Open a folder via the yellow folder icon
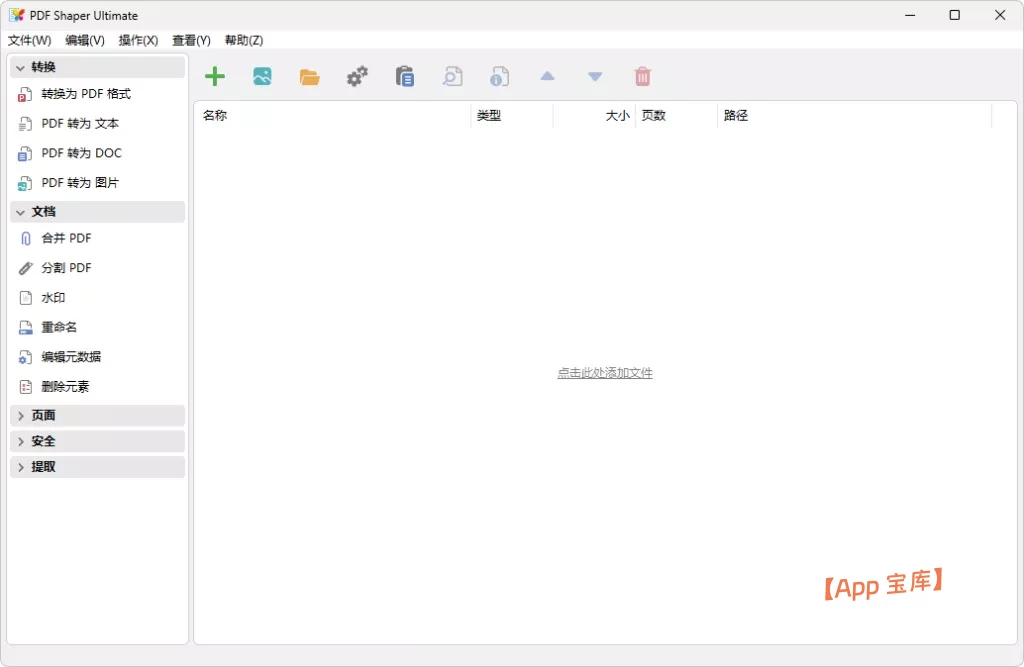 point(309,76)
